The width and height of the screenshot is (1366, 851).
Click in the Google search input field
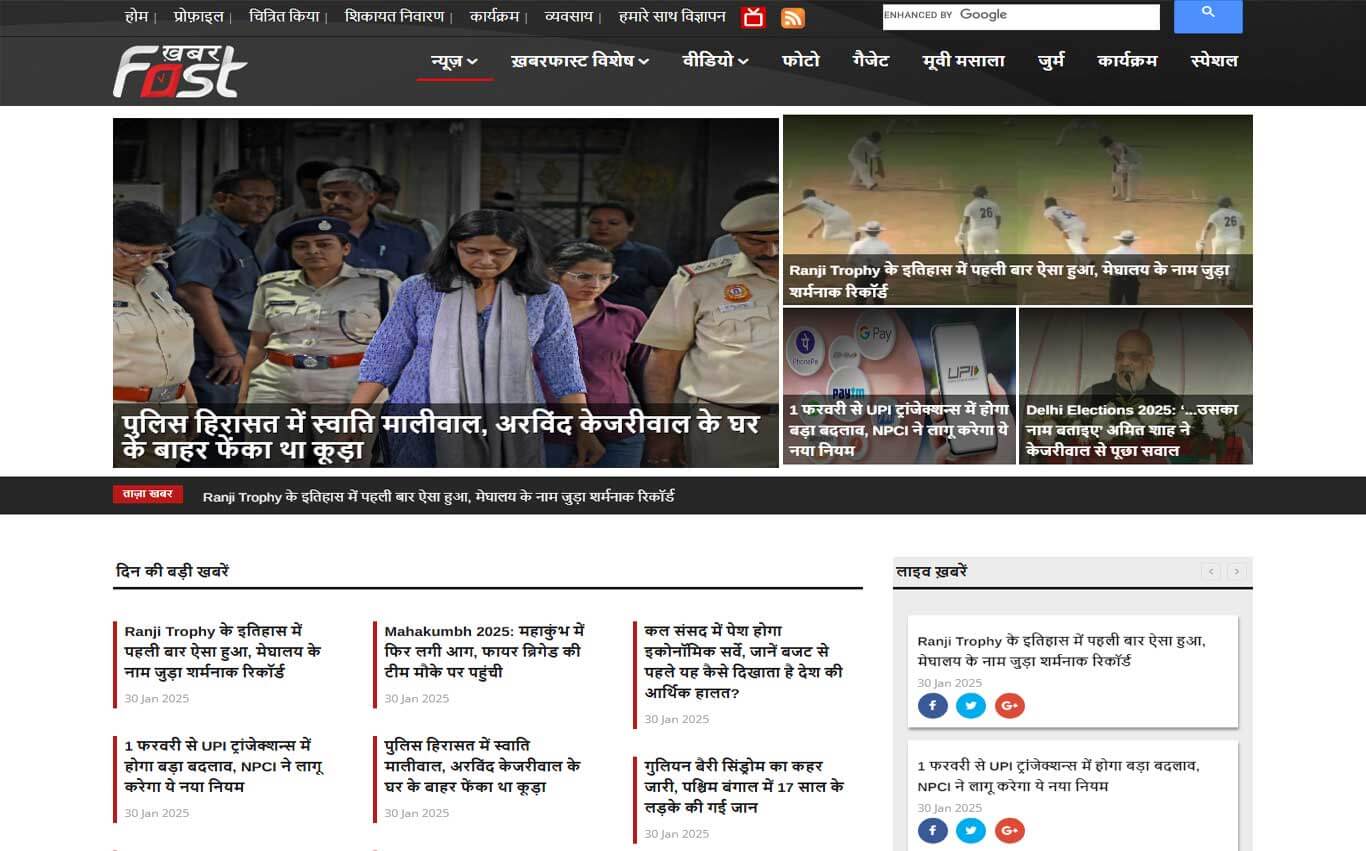(1020, 16)
